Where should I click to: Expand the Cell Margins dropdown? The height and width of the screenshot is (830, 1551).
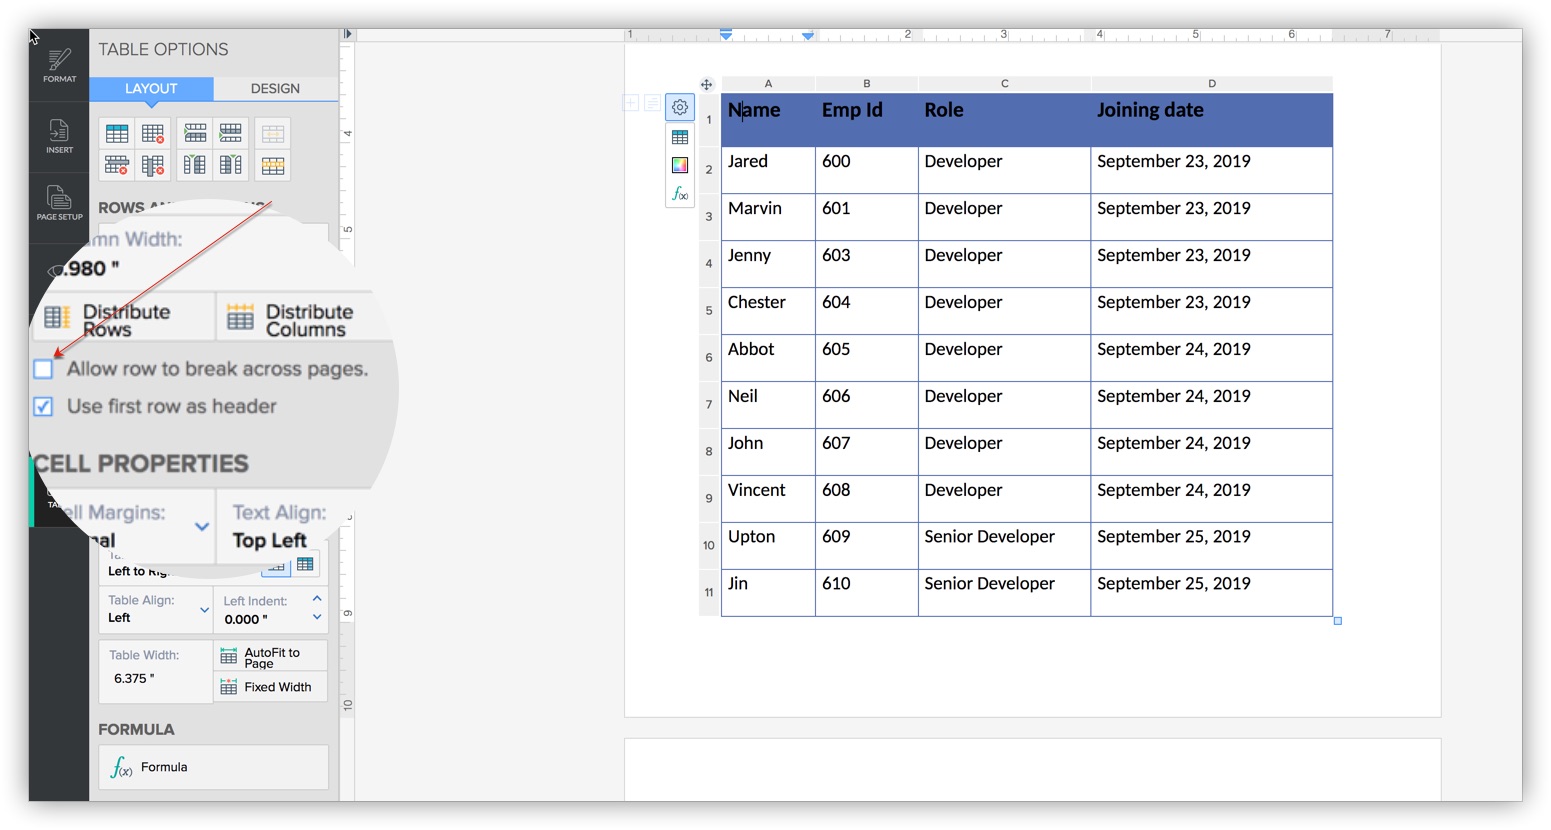coord(202,526)
